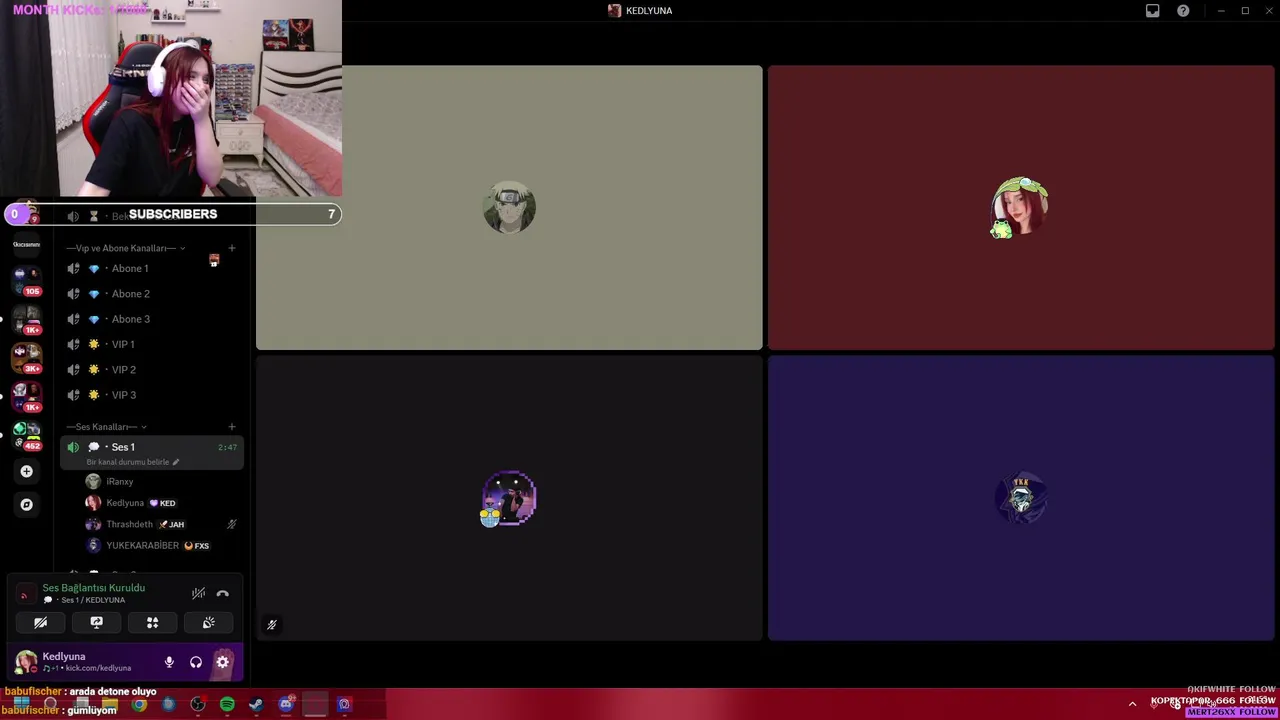Open Discover servers compass icon
This screenshot has width=1280, height=720.
coord(26,505)
